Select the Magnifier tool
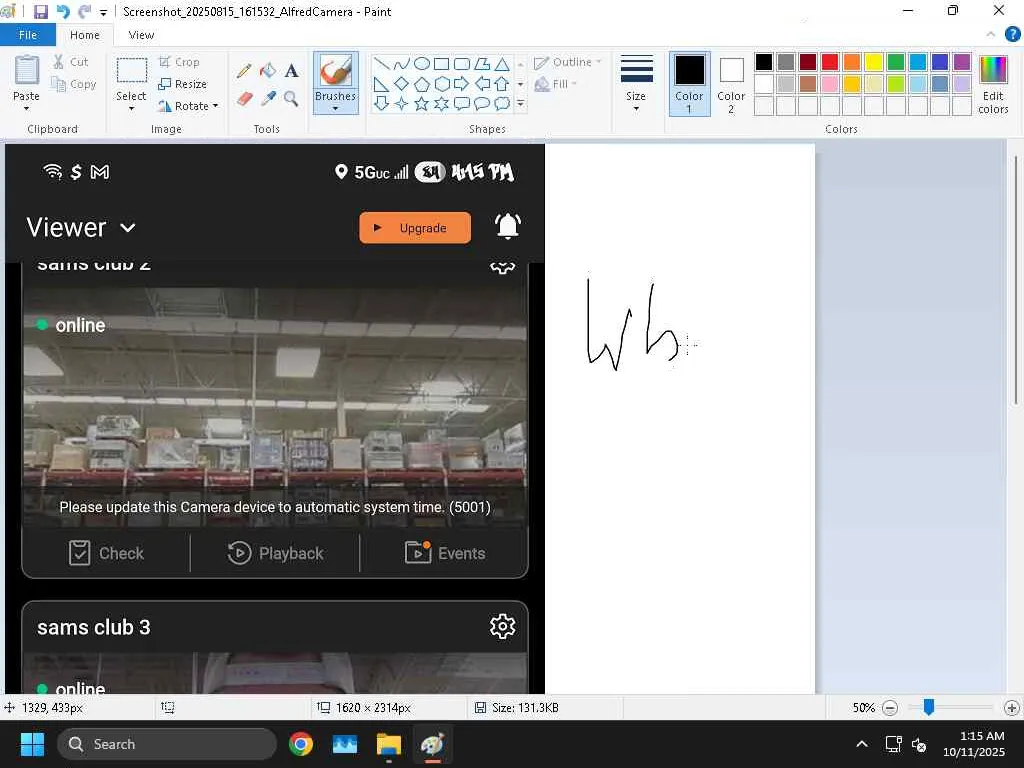The image size is (1024, 768). pos(291,99)
